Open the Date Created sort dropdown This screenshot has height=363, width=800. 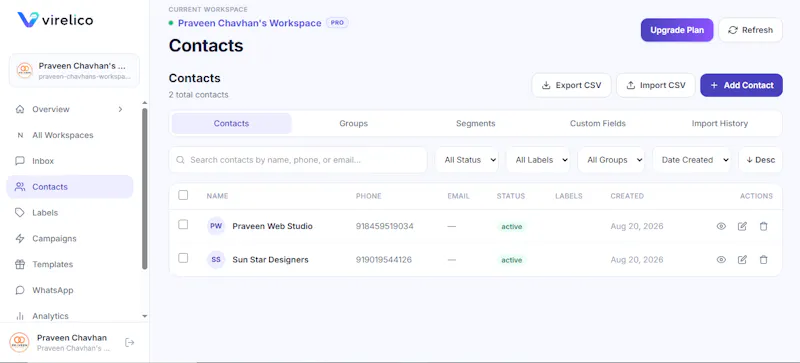pyautogui.click(x=692, y=160)
